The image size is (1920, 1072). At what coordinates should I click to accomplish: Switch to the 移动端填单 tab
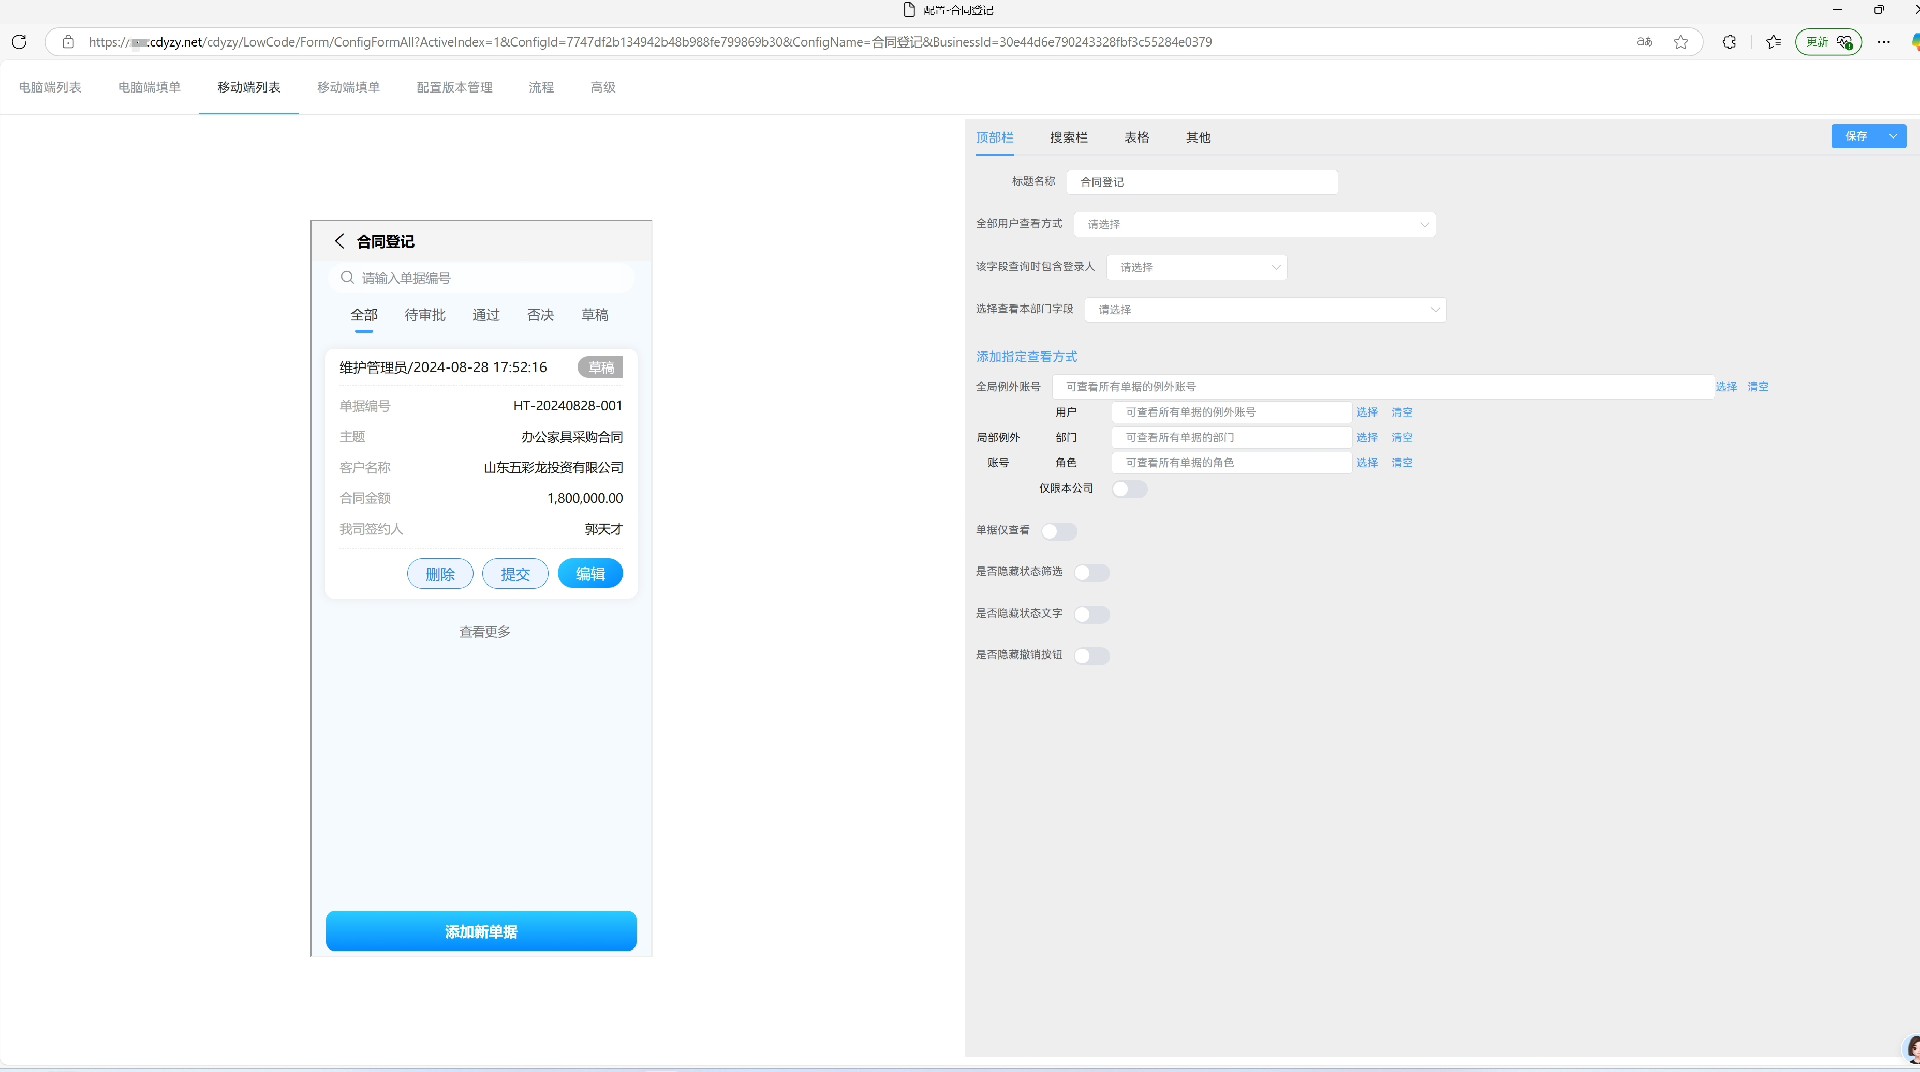point(349,88)
